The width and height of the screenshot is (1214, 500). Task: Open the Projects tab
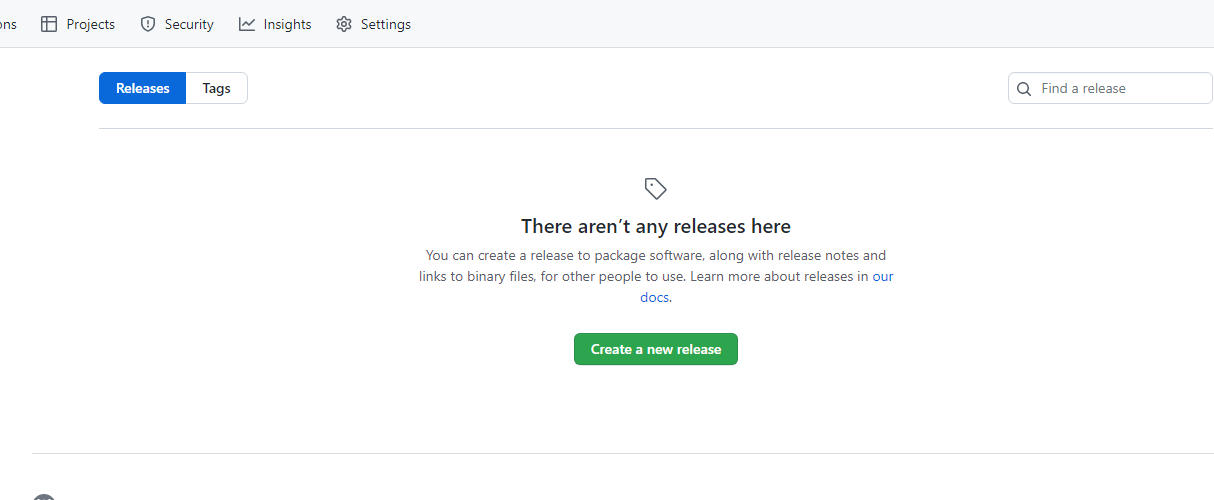coord(89,24)
